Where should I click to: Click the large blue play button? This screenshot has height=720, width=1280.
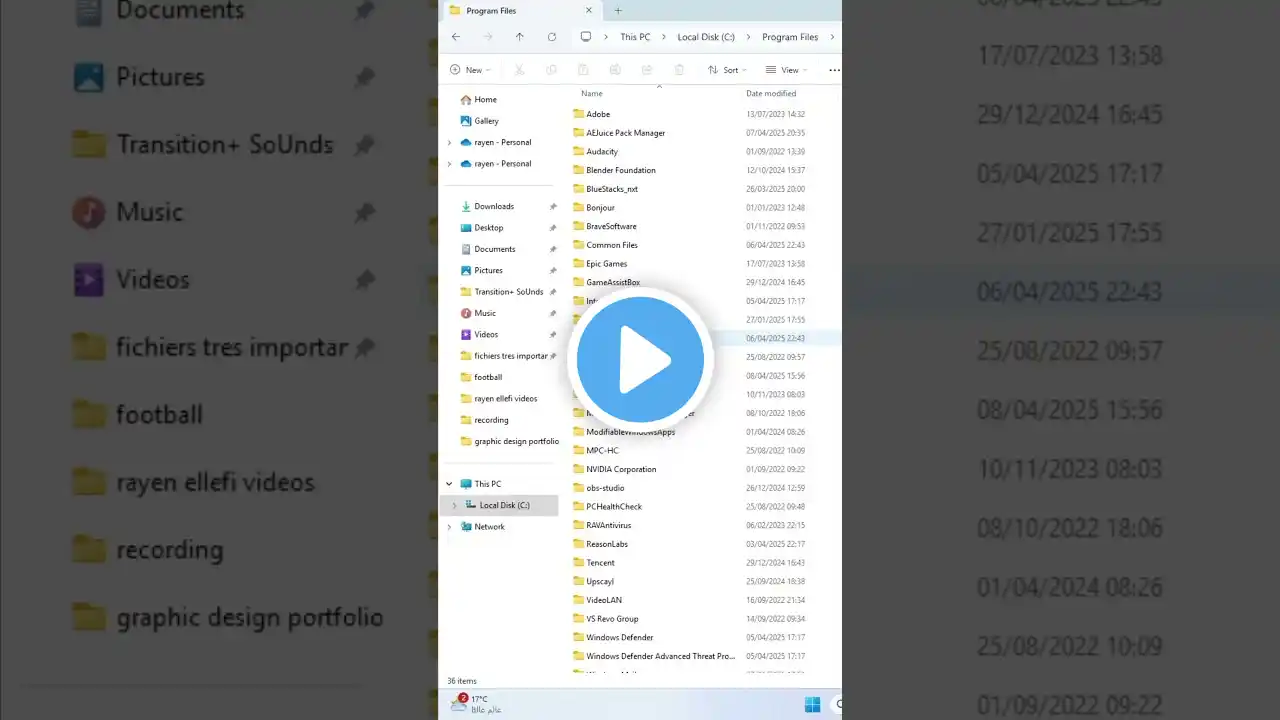pyautogui.click(x=640, y=360)
